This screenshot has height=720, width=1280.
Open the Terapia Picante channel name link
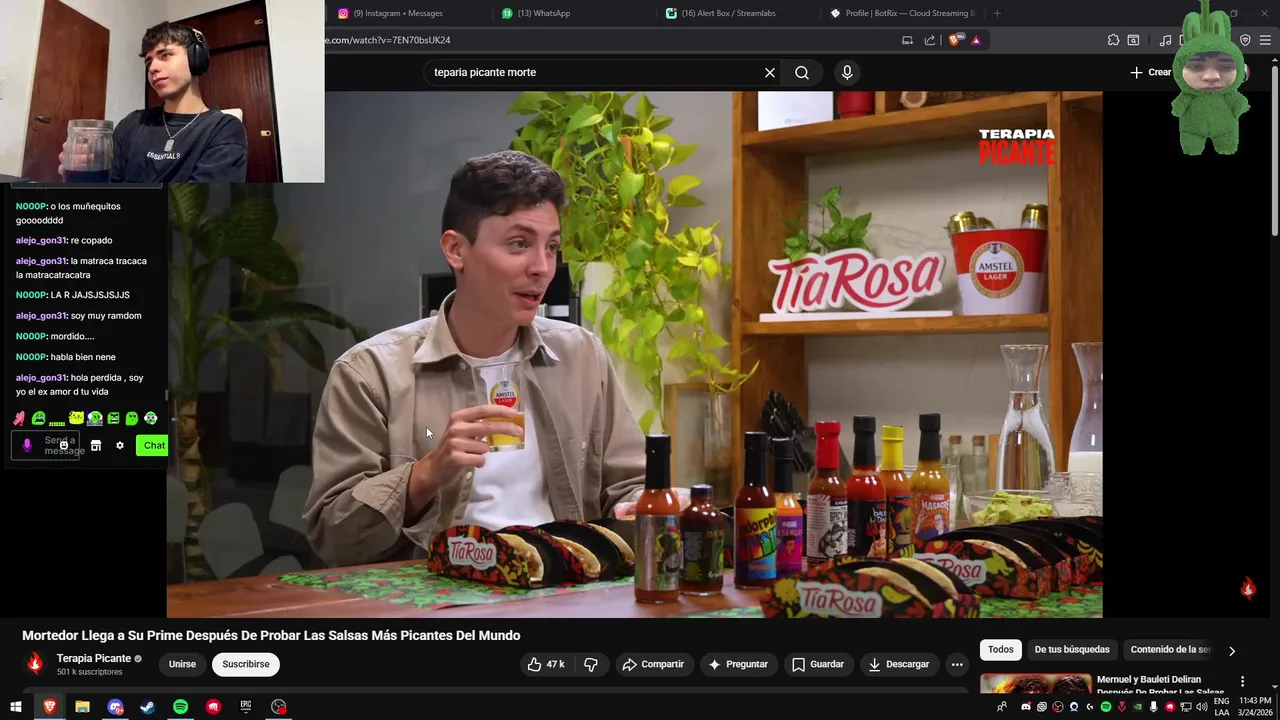[94, 658]
